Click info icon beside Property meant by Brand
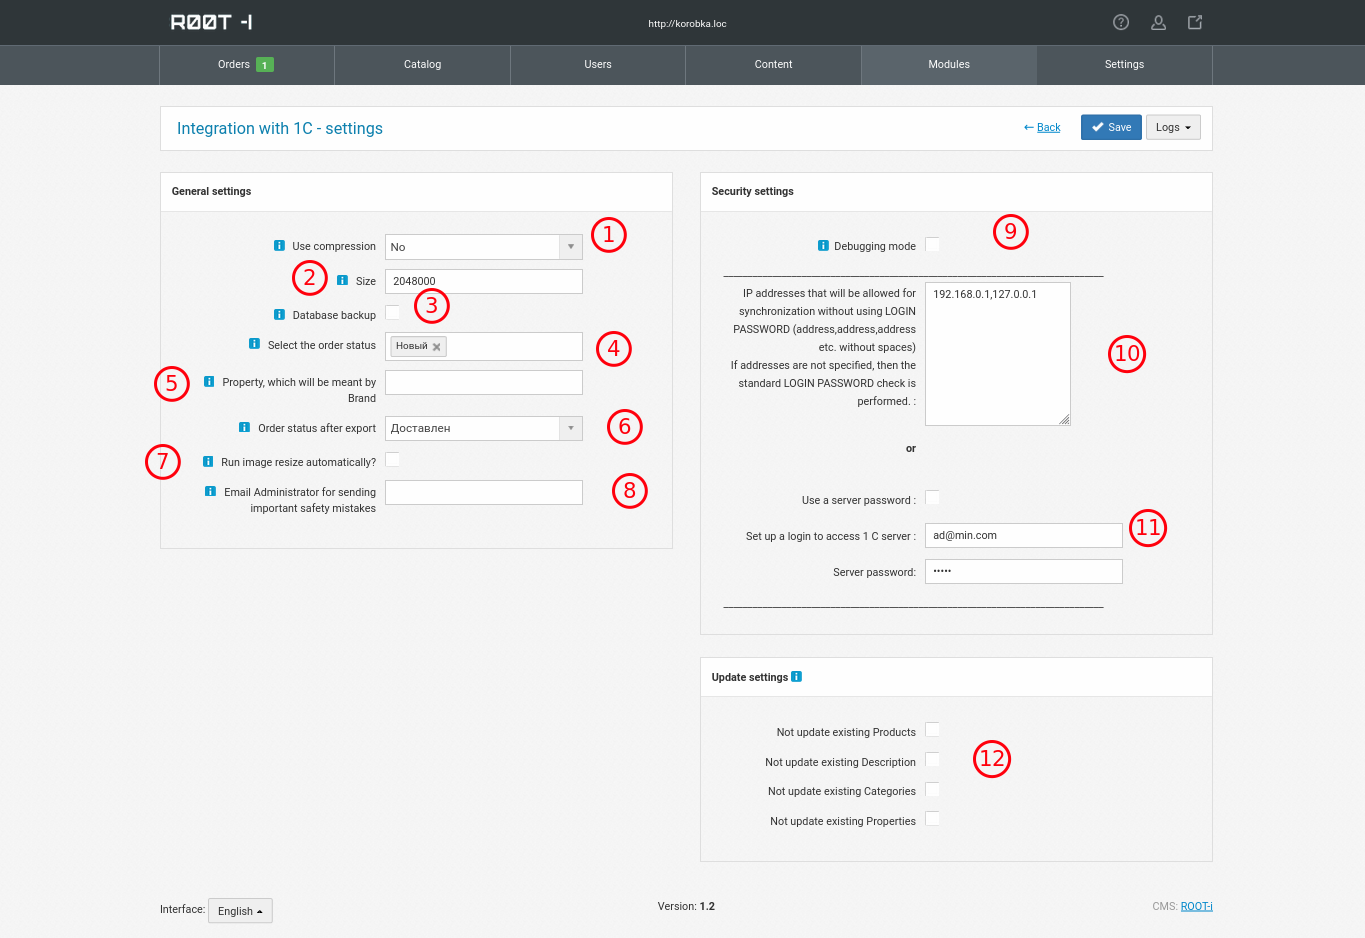This screenshot has width=1365, height=938. (209, 381)
